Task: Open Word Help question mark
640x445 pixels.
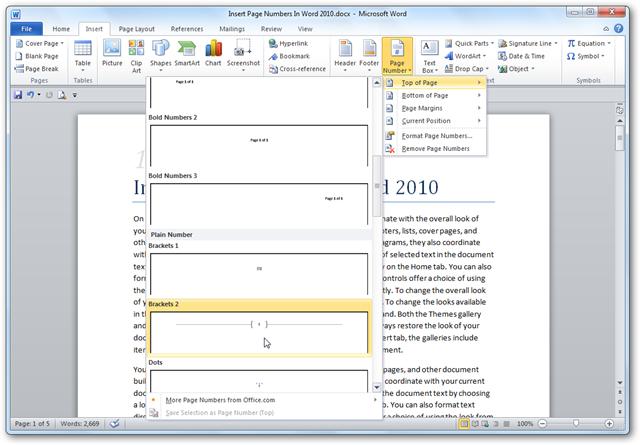Action: (x=619, y=28)
